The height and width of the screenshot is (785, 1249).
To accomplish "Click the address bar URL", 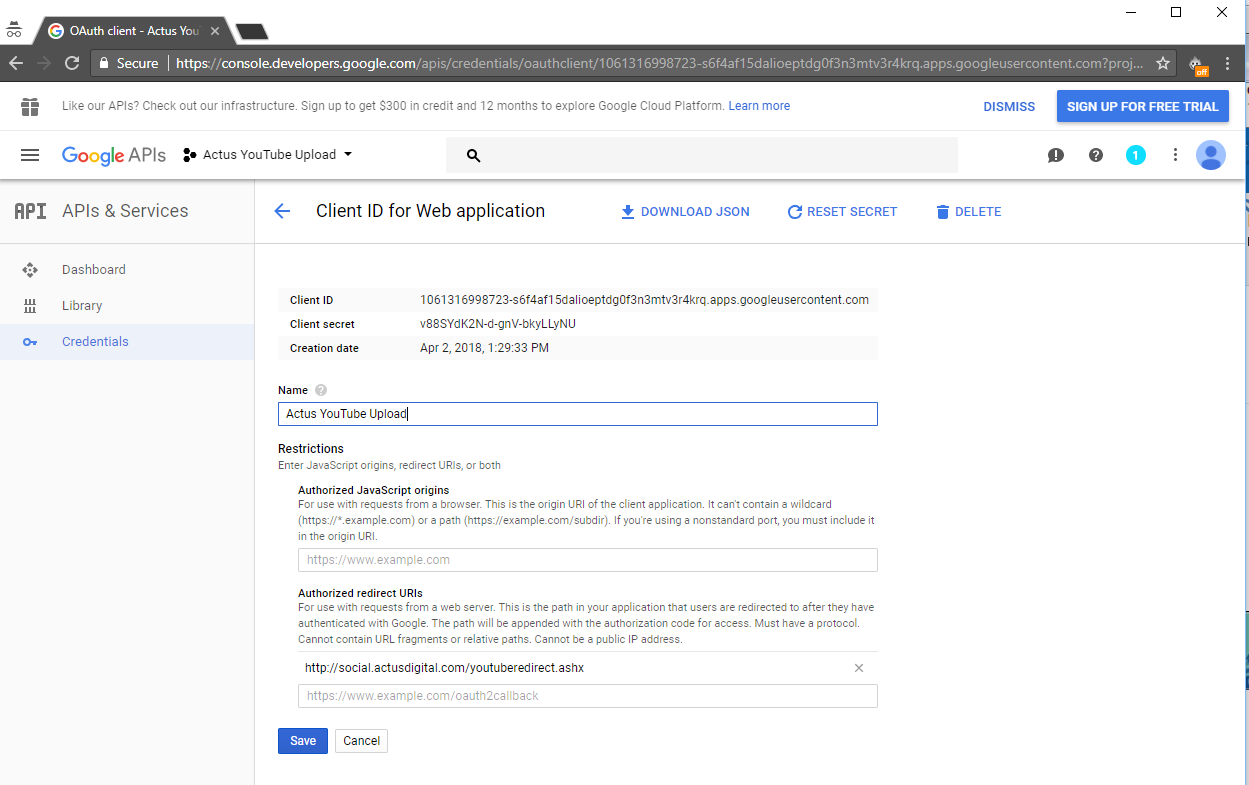I will tap(660, 63).
